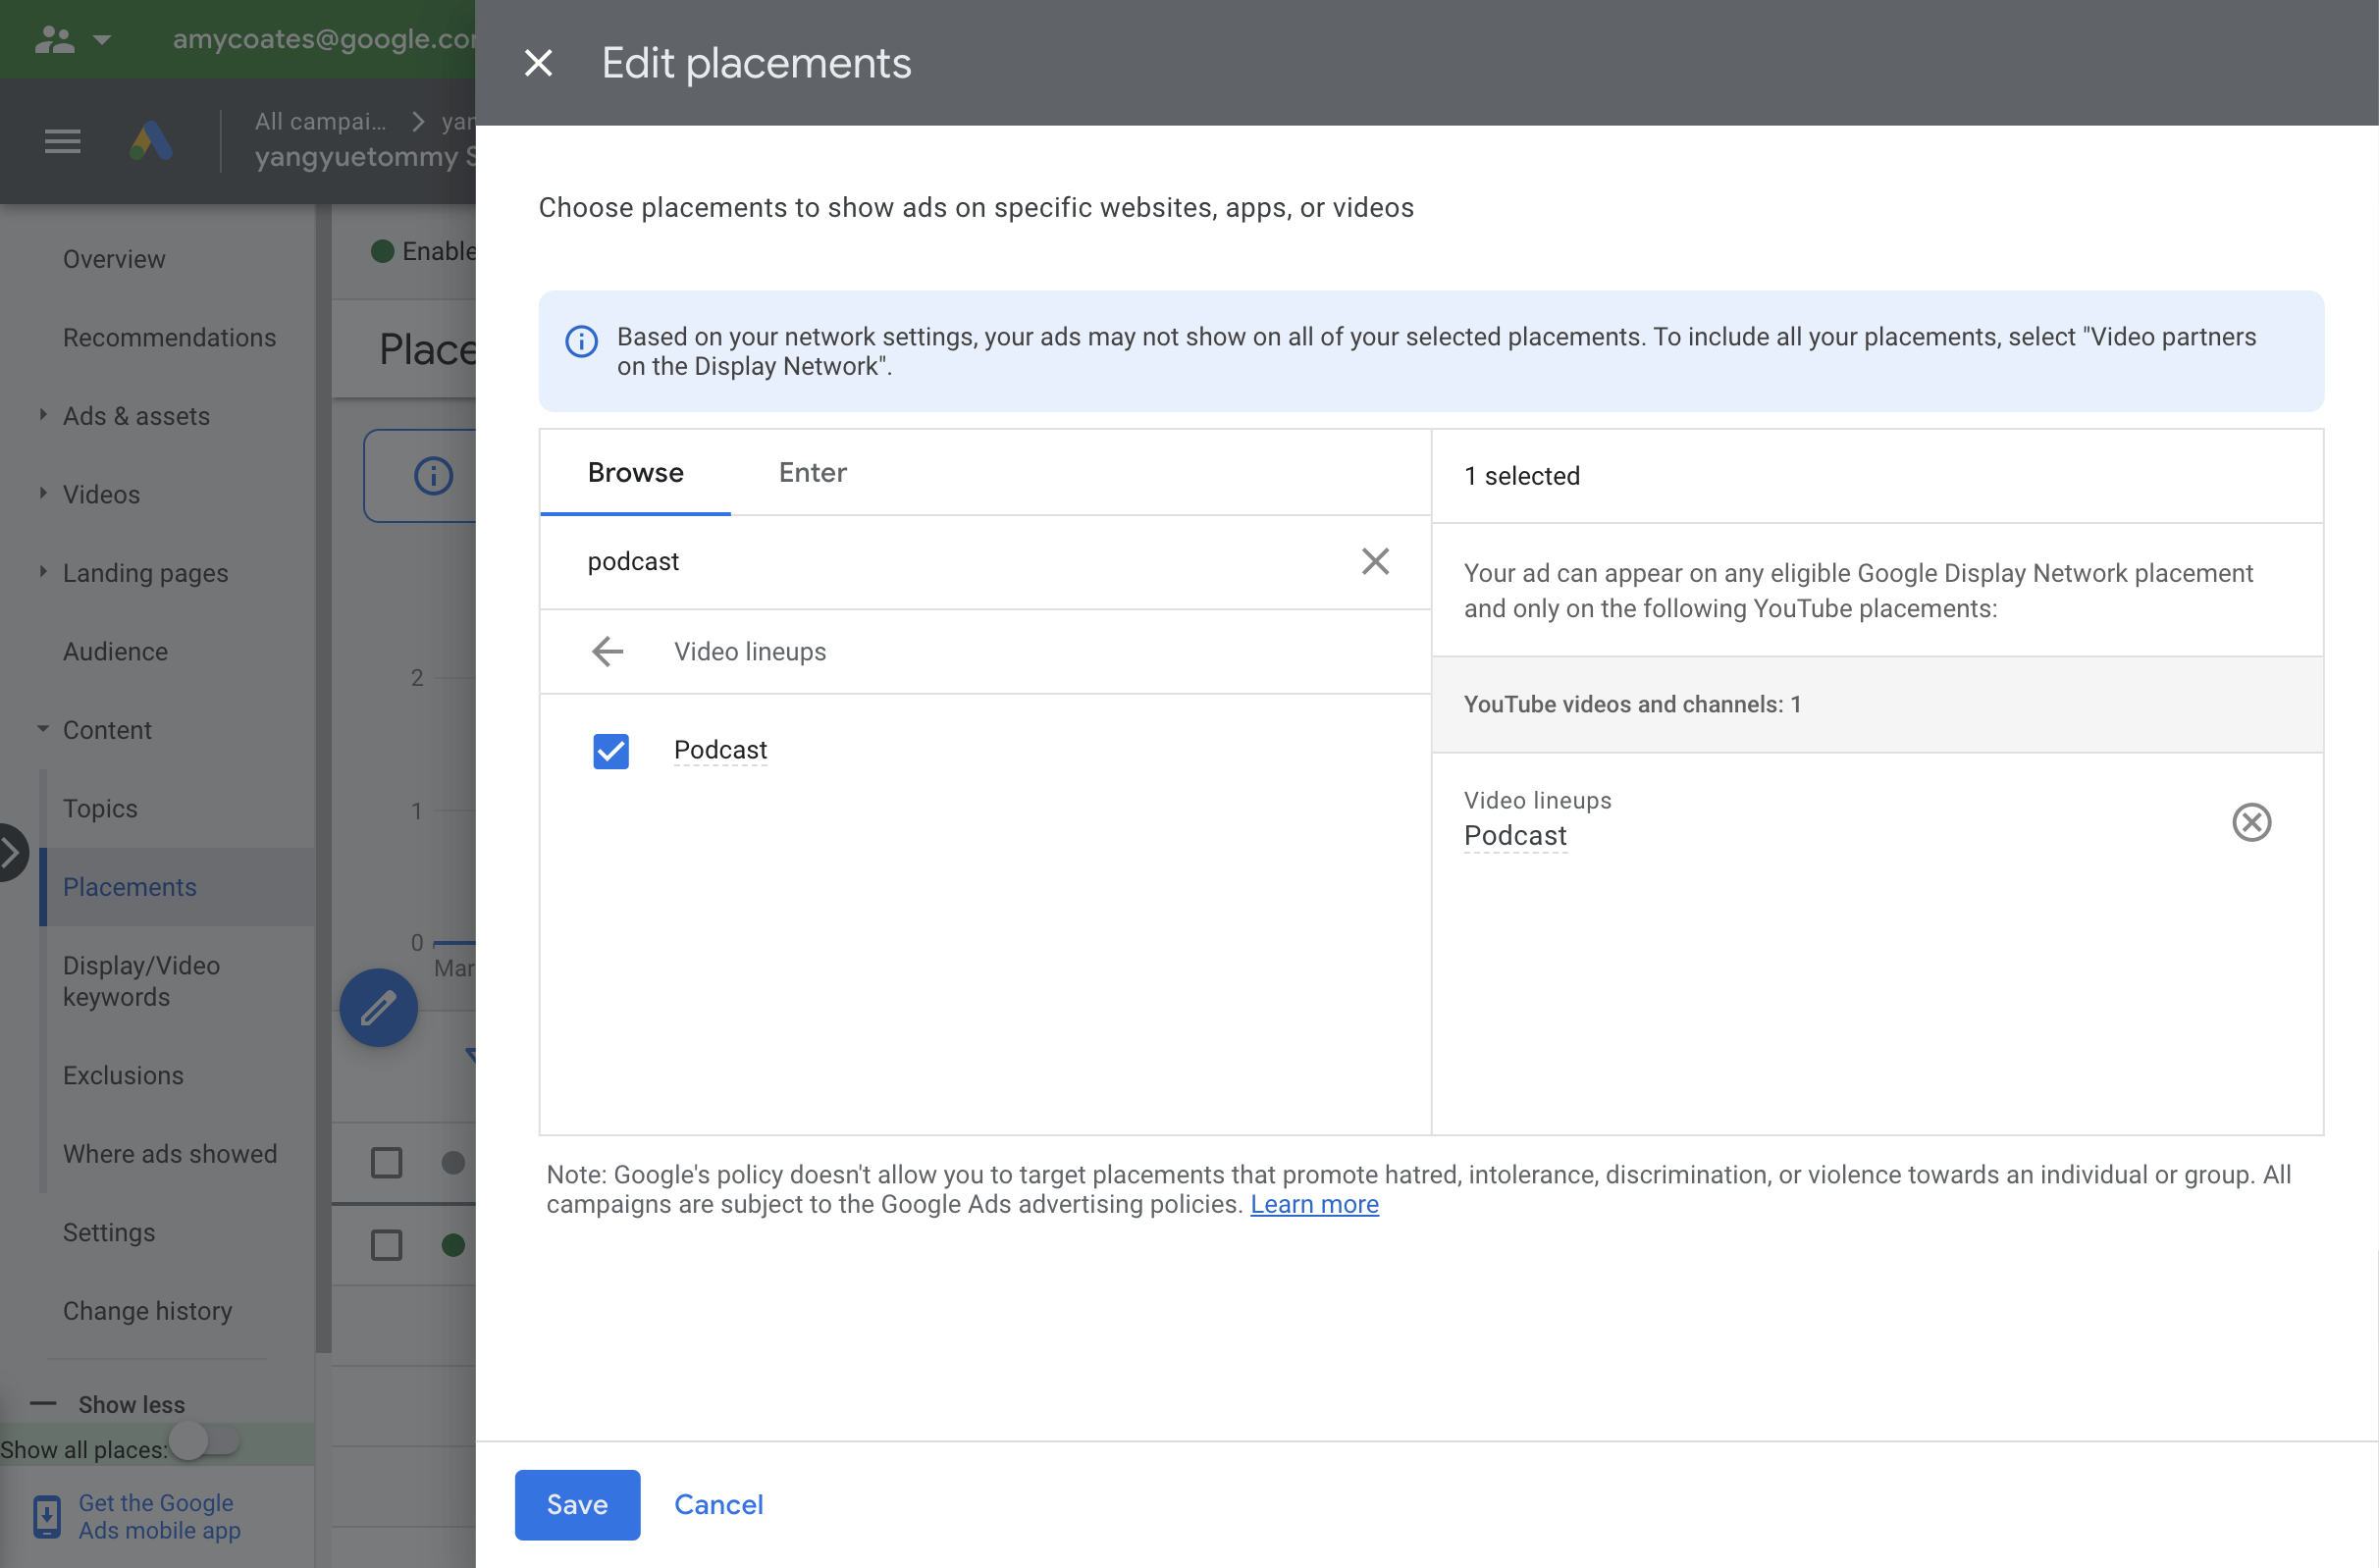Click the X icon to remove Podcast placement
The height and width of the screenshot is (1568, 2379).
pyautogui.click(x=2253, y=820)
